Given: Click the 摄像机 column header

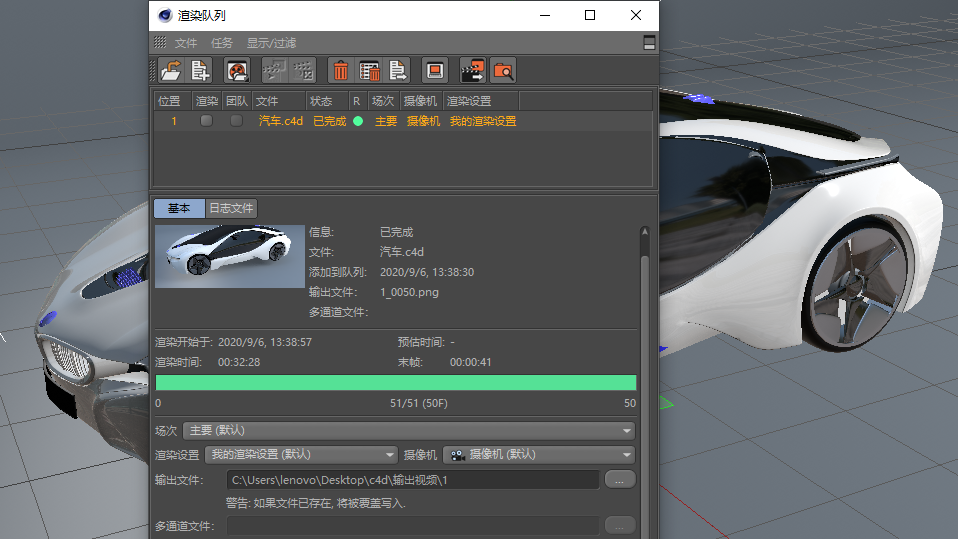Looking at the screenshot, I should [420, 101].
